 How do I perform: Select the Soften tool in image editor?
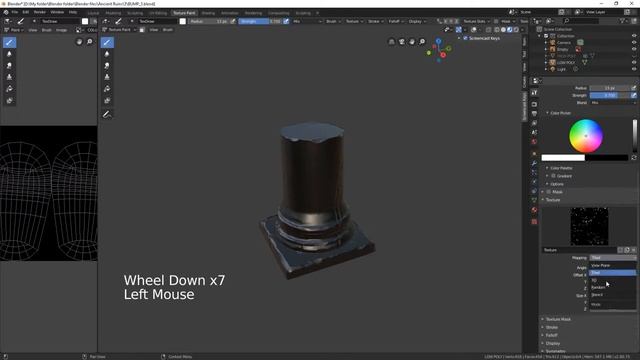[x=9, y=54]
